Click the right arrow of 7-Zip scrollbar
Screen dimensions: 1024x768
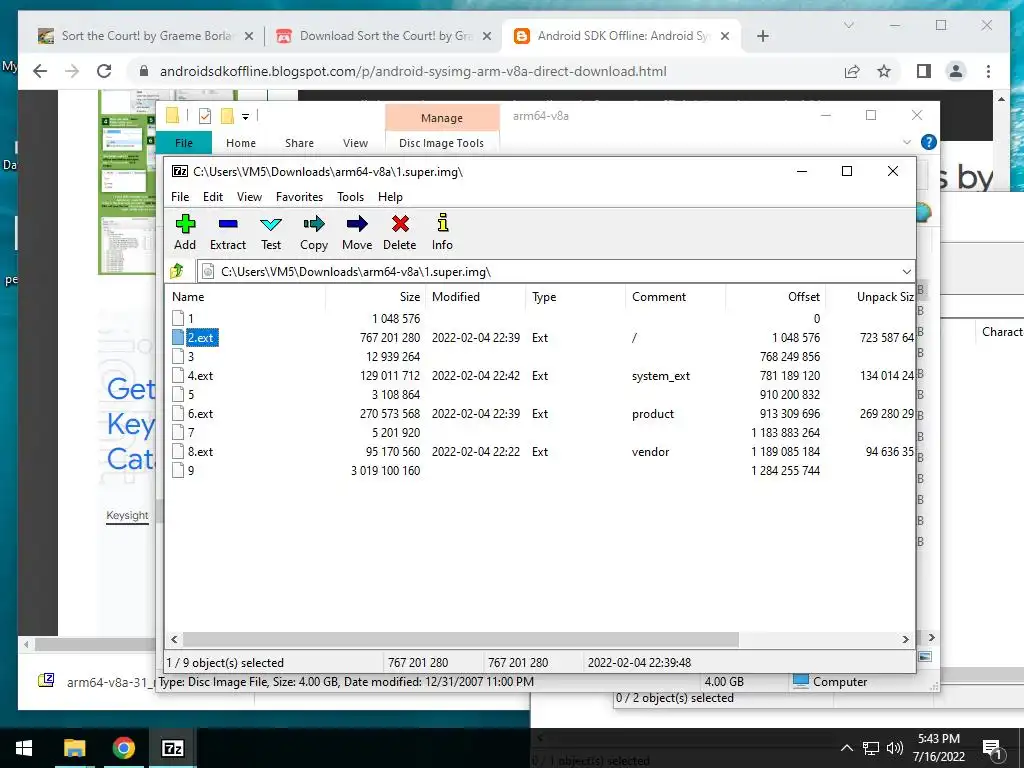[905, 639]
